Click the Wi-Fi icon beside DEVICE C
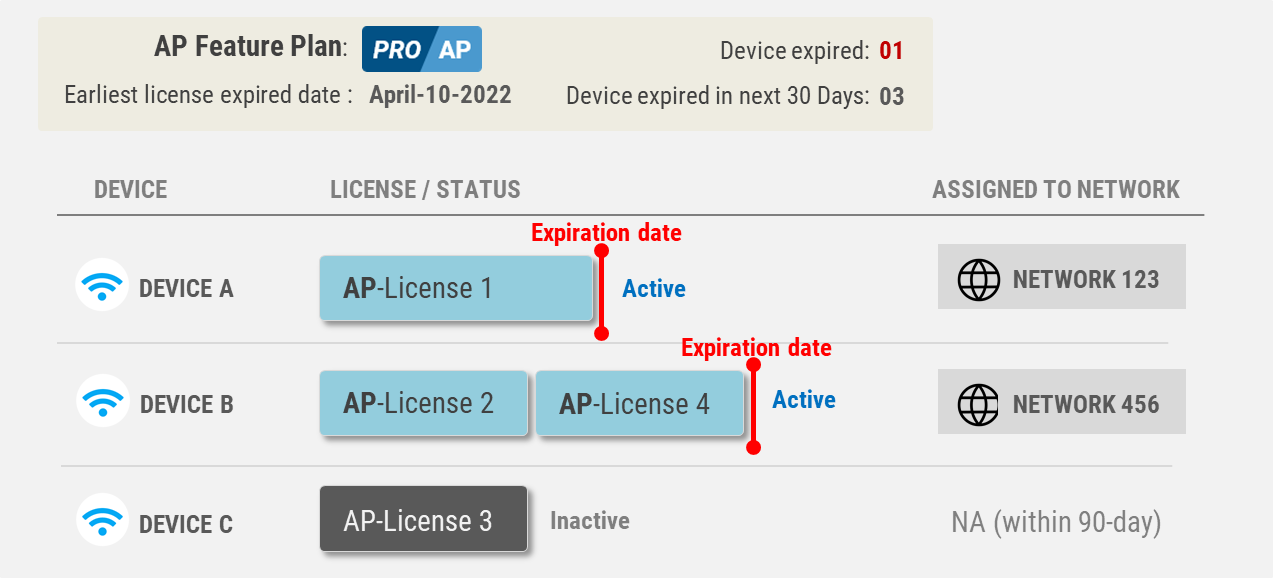Screen dimensions: 1273x578 [x=102, y=520]
